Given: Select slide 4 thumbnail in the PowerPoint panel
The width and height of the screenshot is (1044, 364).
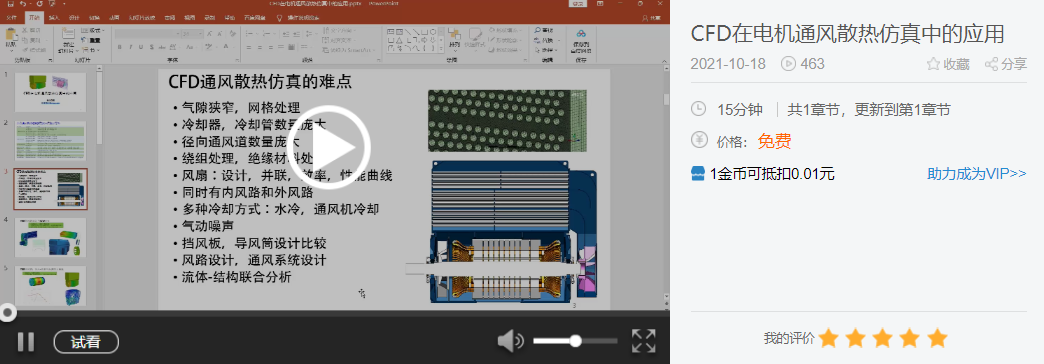Looking at the screenshot, I should click(51, 238).
